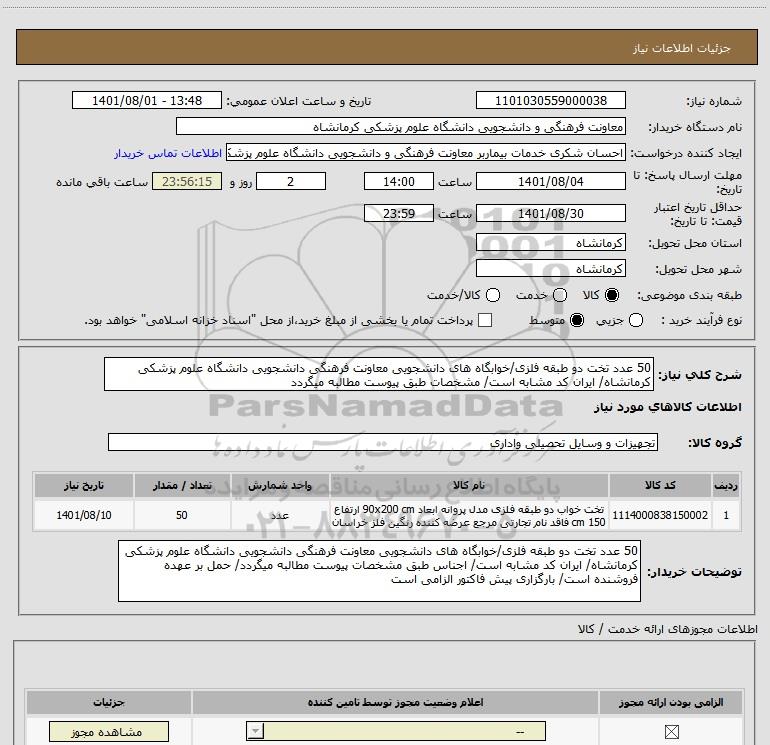This screenshot has width=770, height=745.
Task: Open the license status dropdown arrow
Action: tap(255, 731)
